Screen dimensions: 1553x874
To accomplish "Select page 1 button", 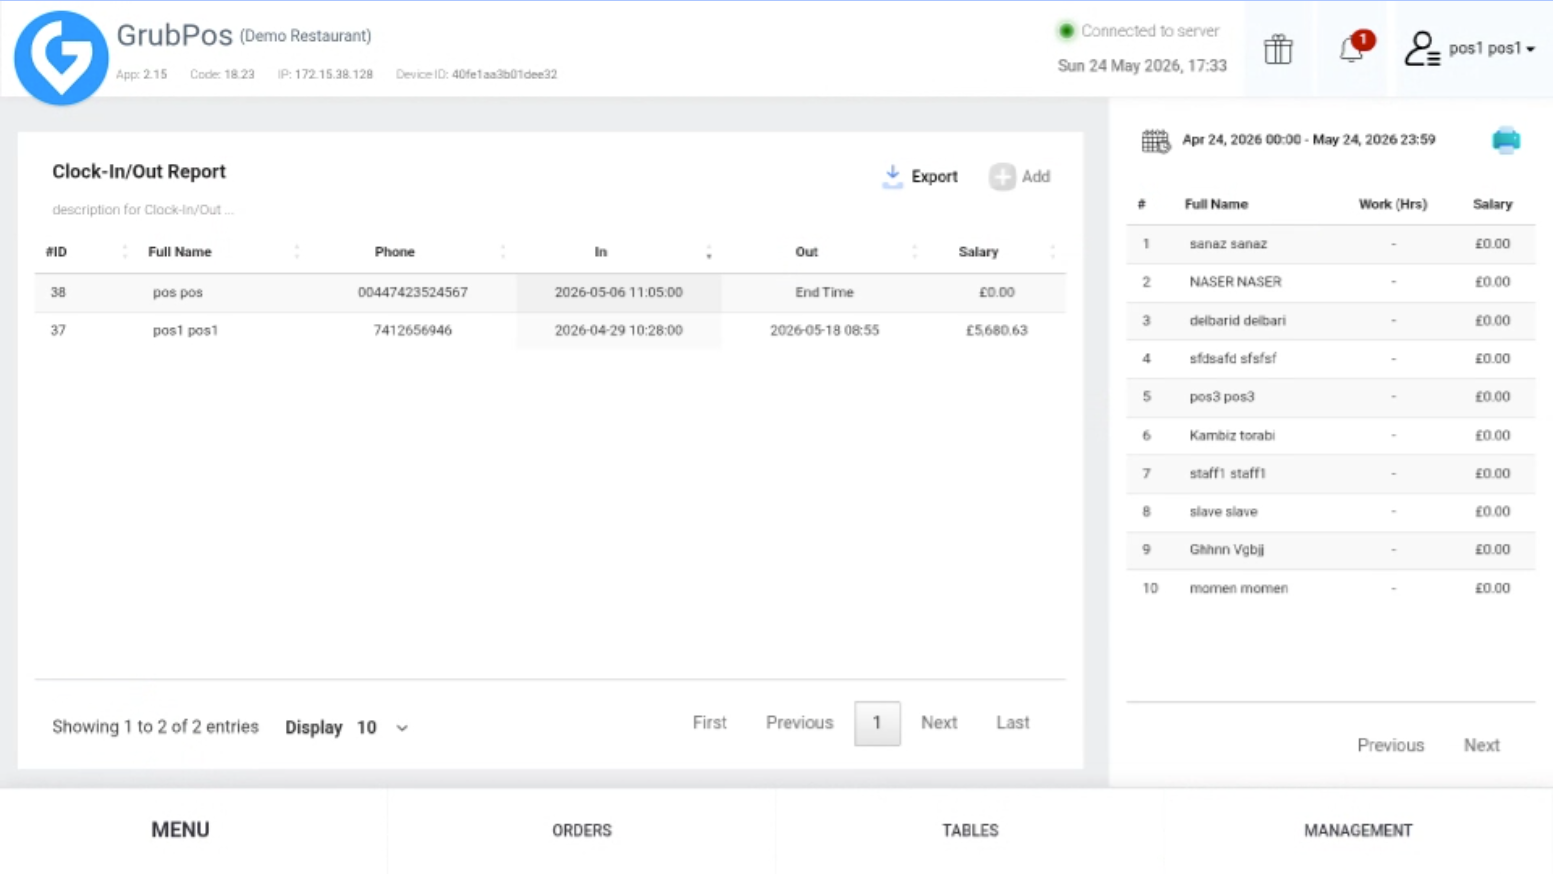I will click(877, 723).
